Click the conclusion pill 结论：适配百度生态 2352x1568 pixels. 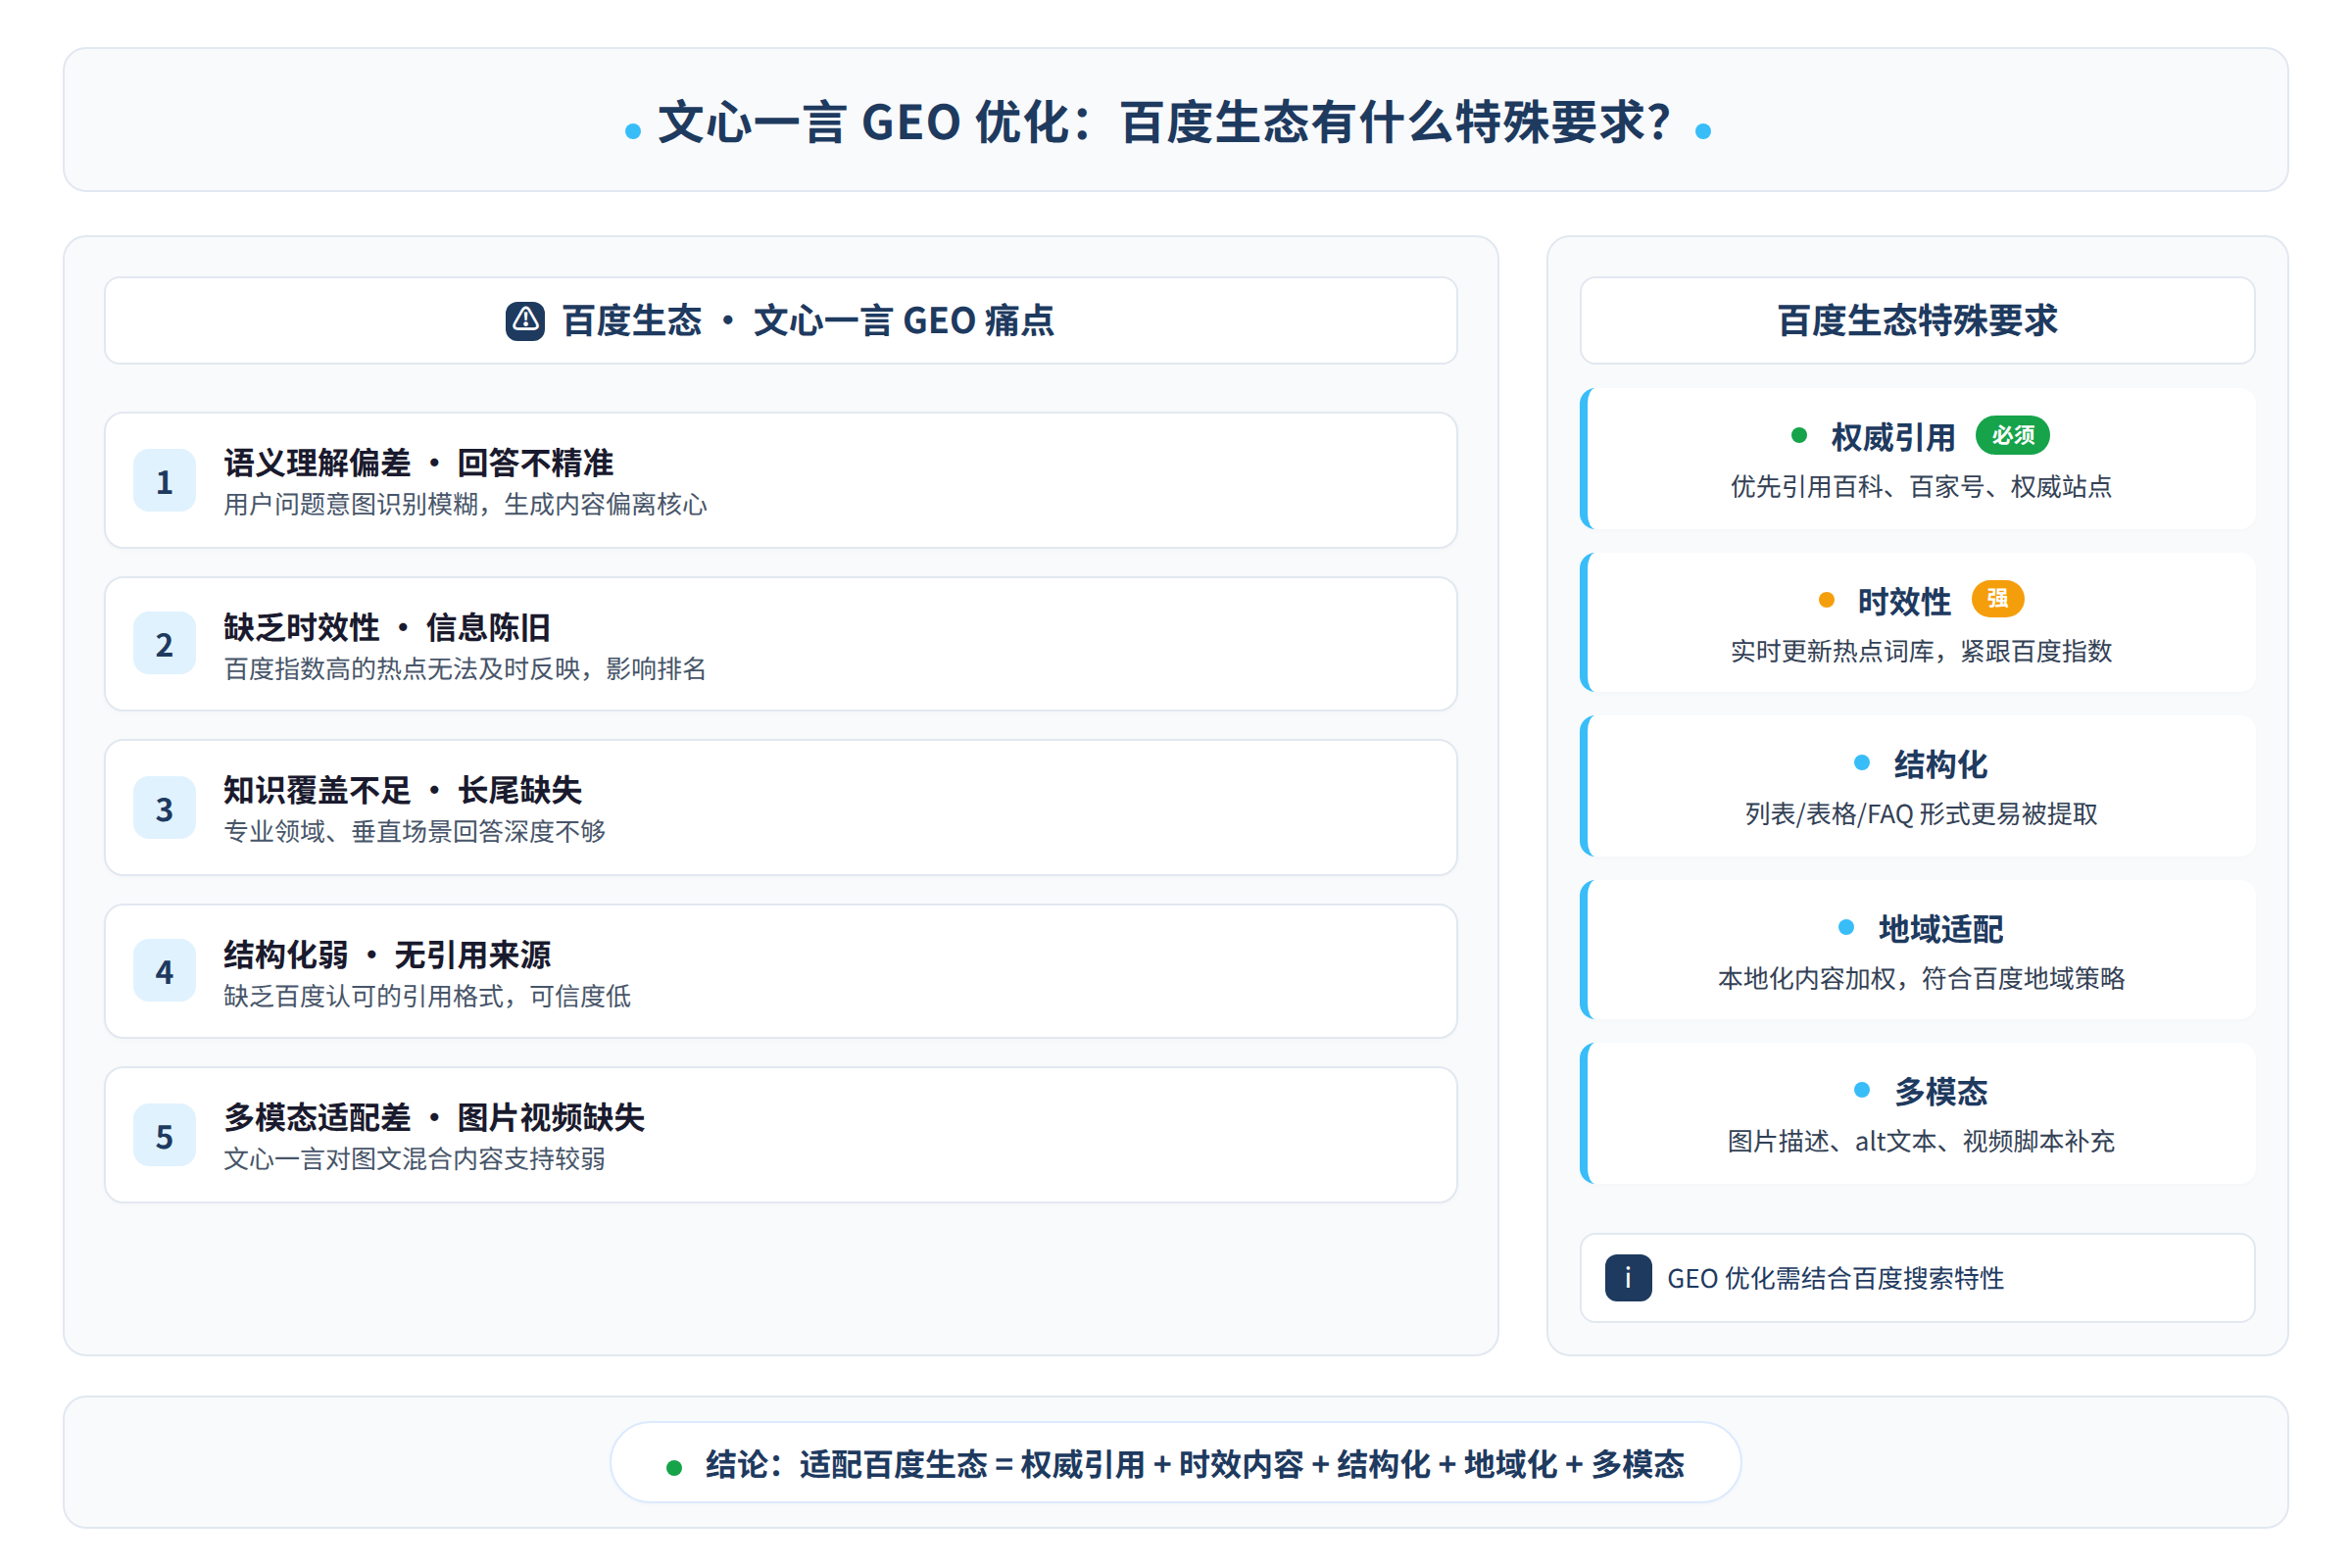click(1175, 1463)
